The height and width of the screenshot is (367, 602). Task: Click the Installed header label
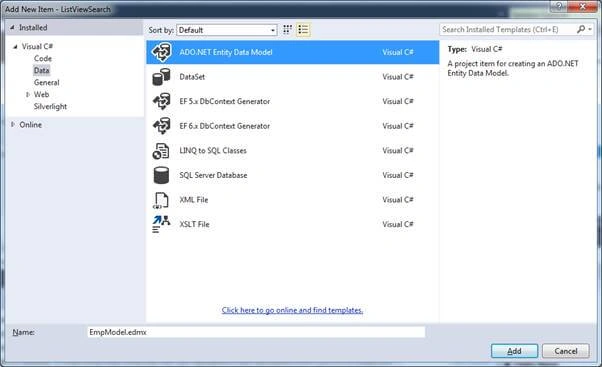pyautogui.click(x=33, y=28)
